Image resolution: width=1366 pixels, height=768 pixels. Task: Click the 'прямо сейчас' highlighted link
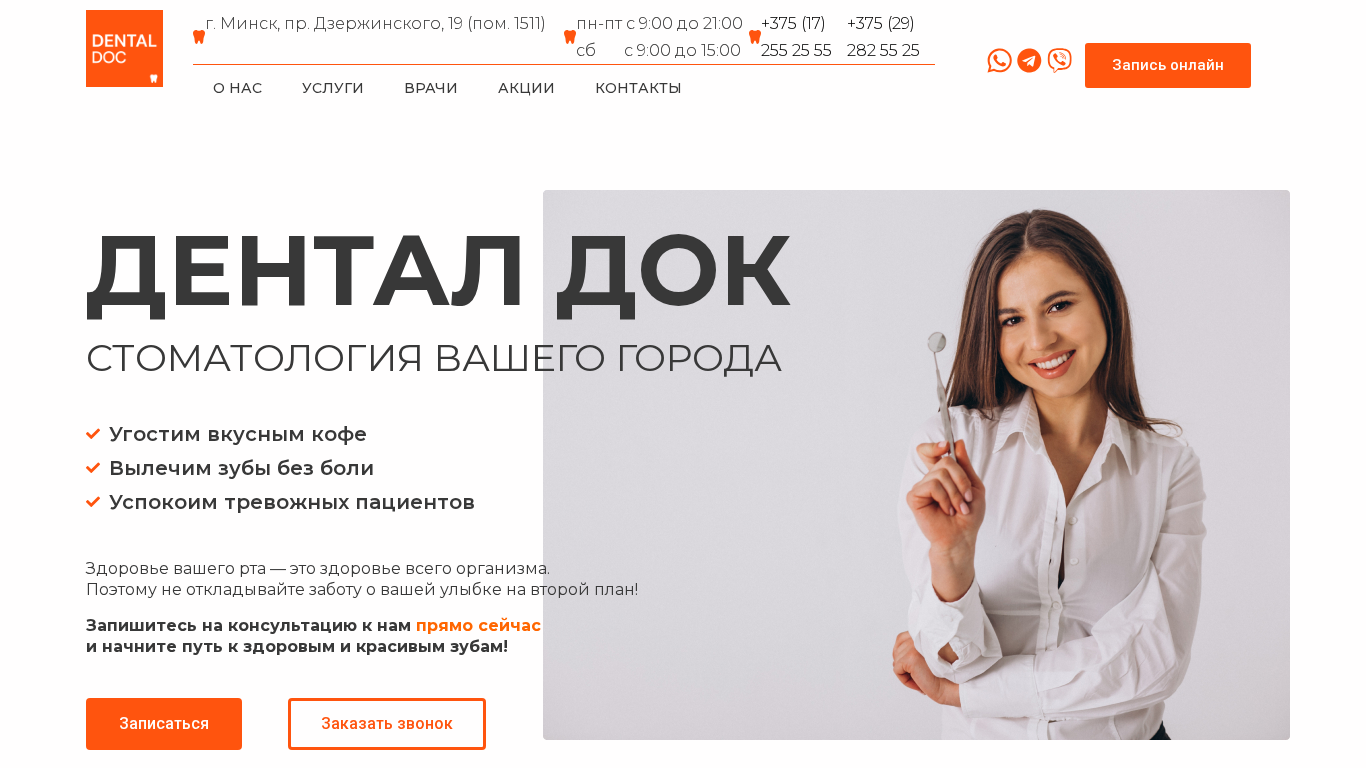[x=478, y=626]
